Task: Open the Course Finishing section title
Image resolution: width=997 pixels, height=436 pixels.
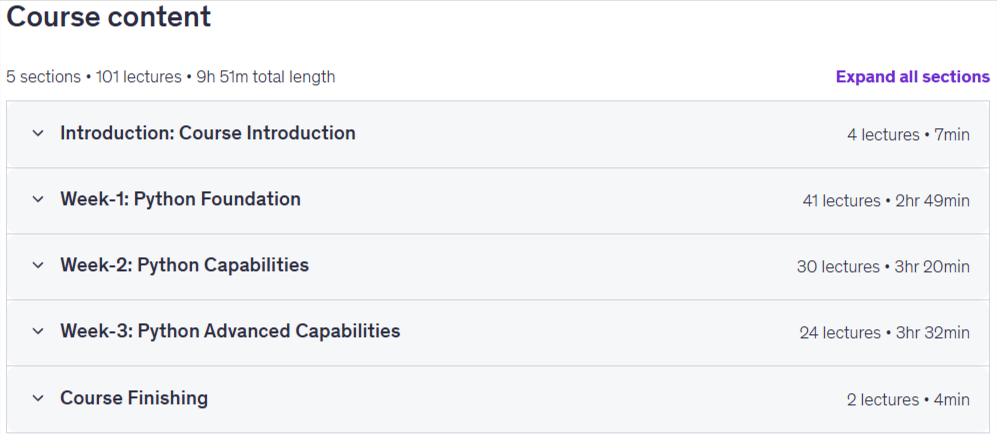Action: point(134,398)
